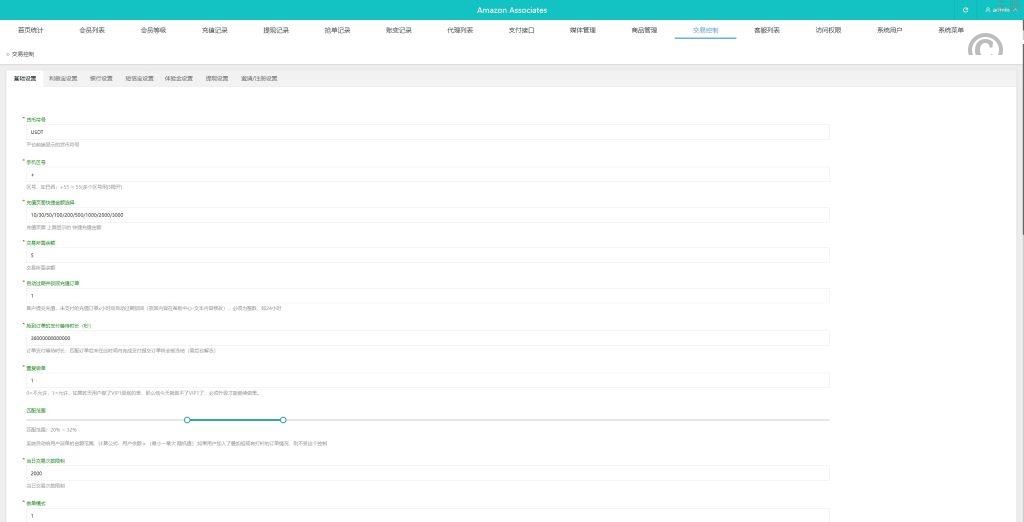The width and height of the screenshot is (1024, 522).
Task: Select the 提现设置 tab
Action: coord(217,78)
